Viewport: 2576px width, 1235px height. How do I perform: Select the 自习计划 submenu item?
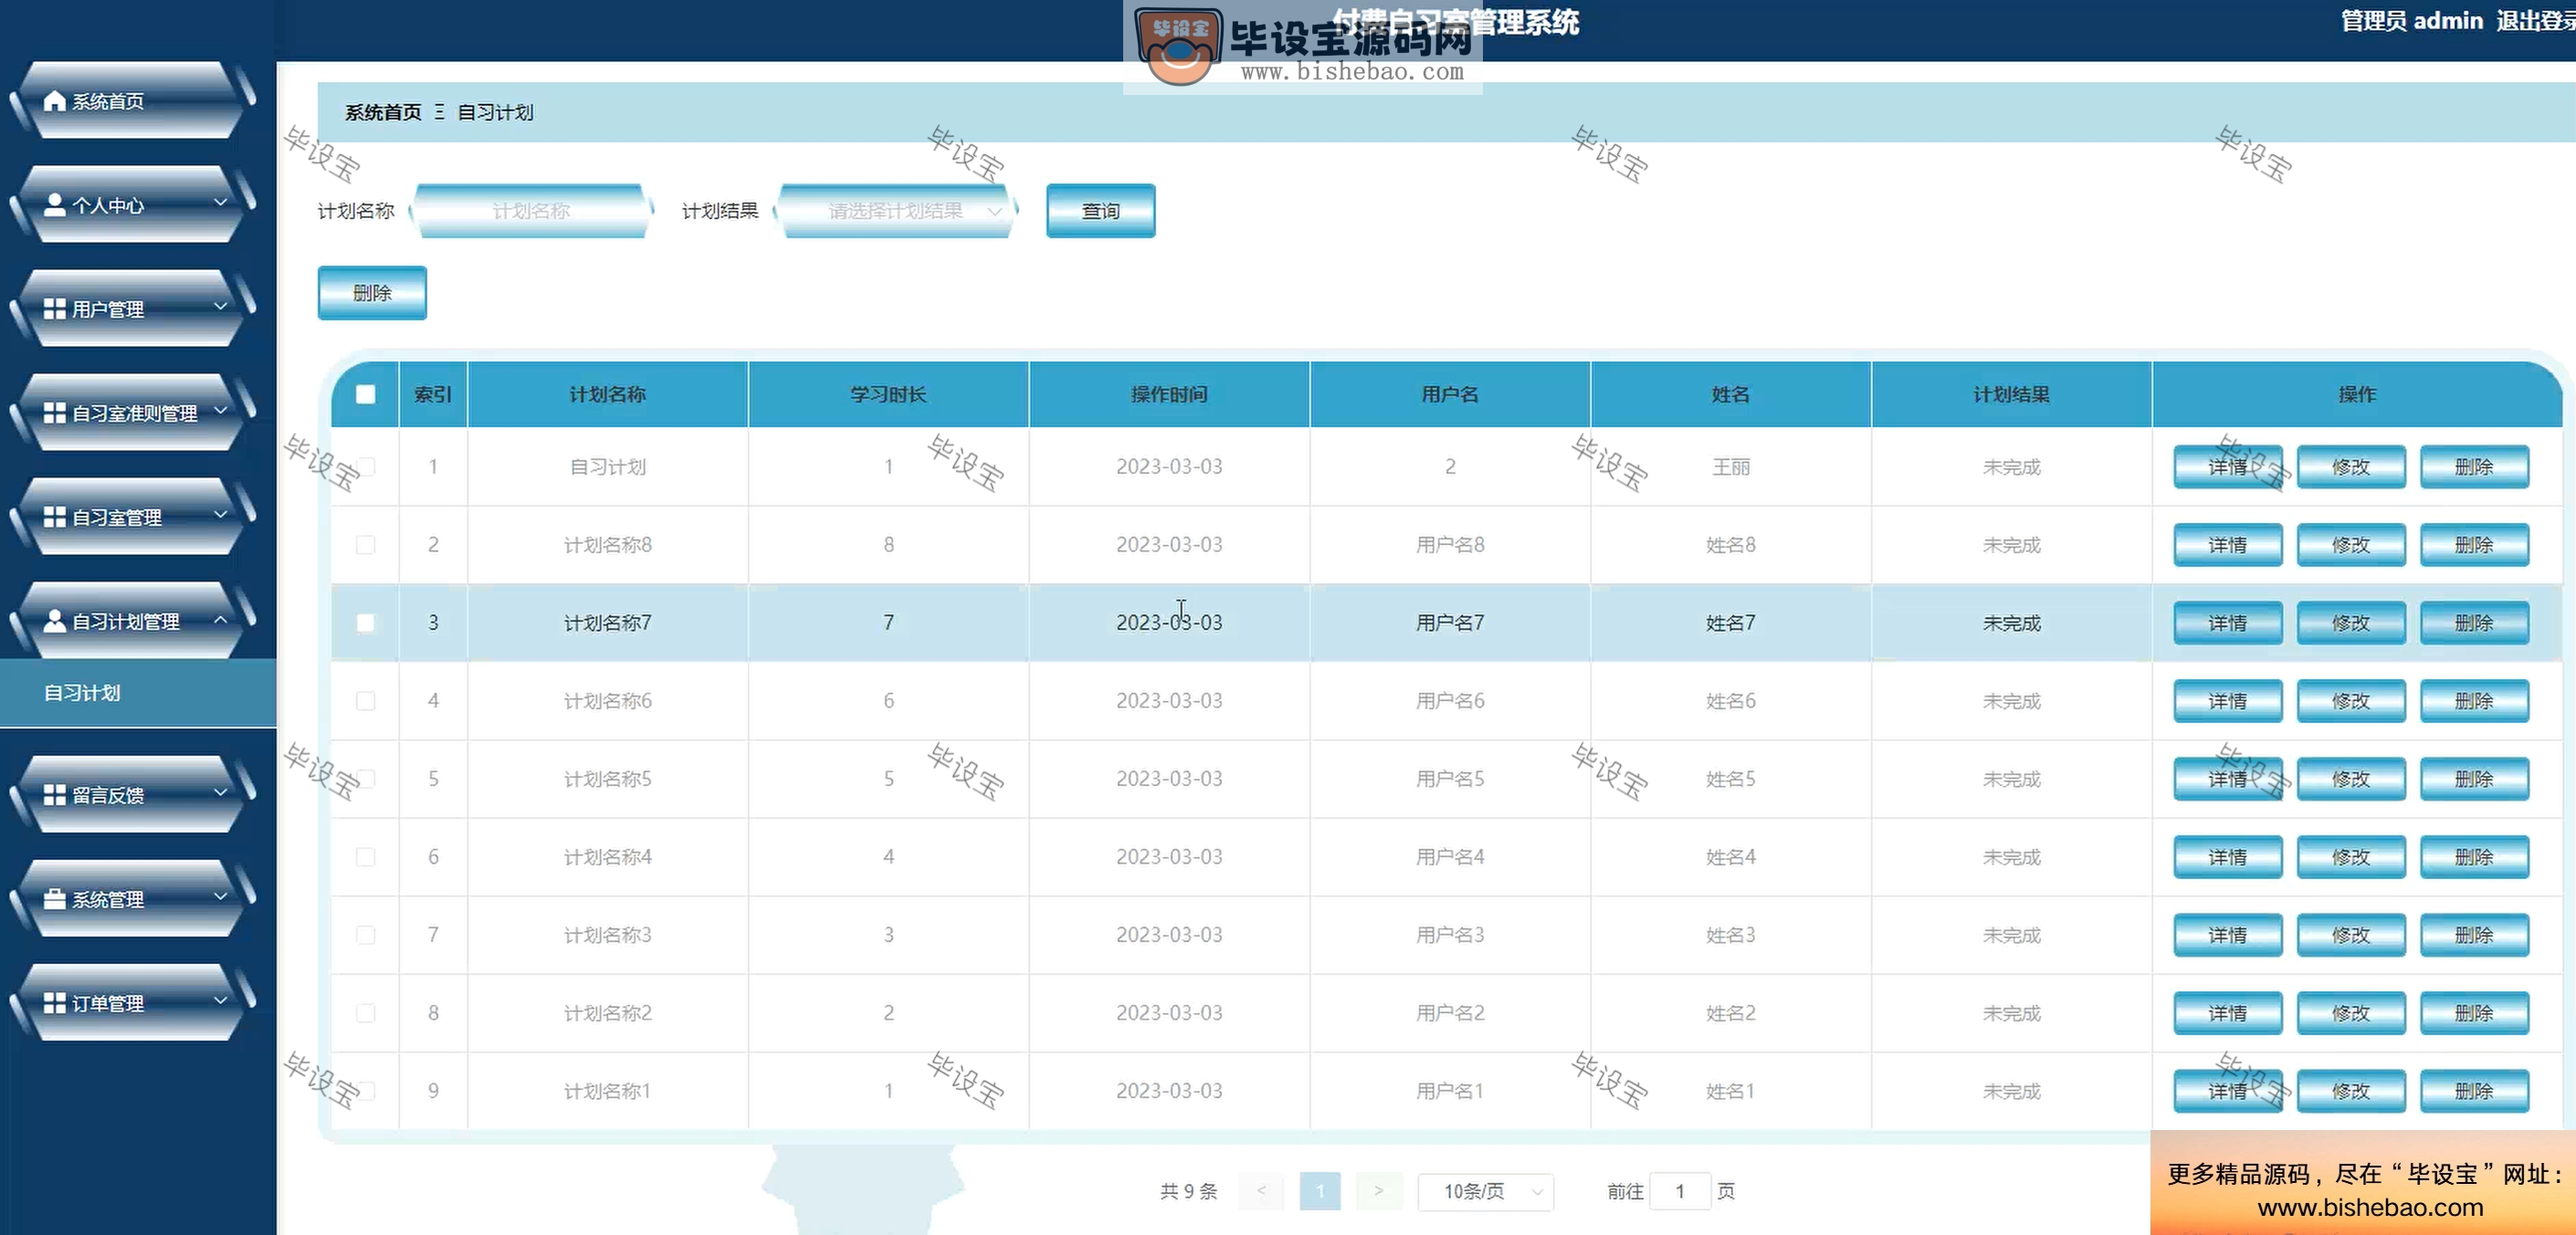tap(138, 692)
